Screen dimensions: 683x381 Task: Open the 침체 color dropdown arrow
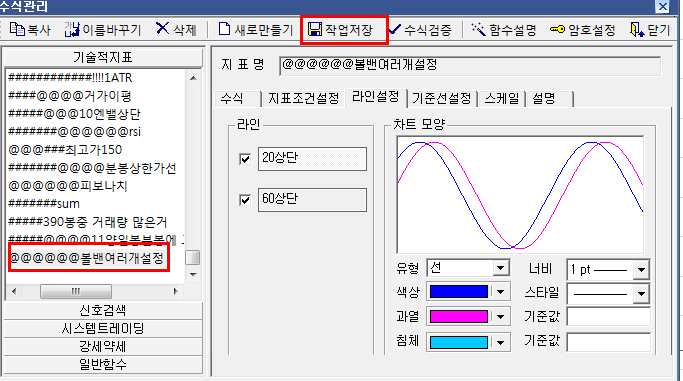tap(500, 343)
